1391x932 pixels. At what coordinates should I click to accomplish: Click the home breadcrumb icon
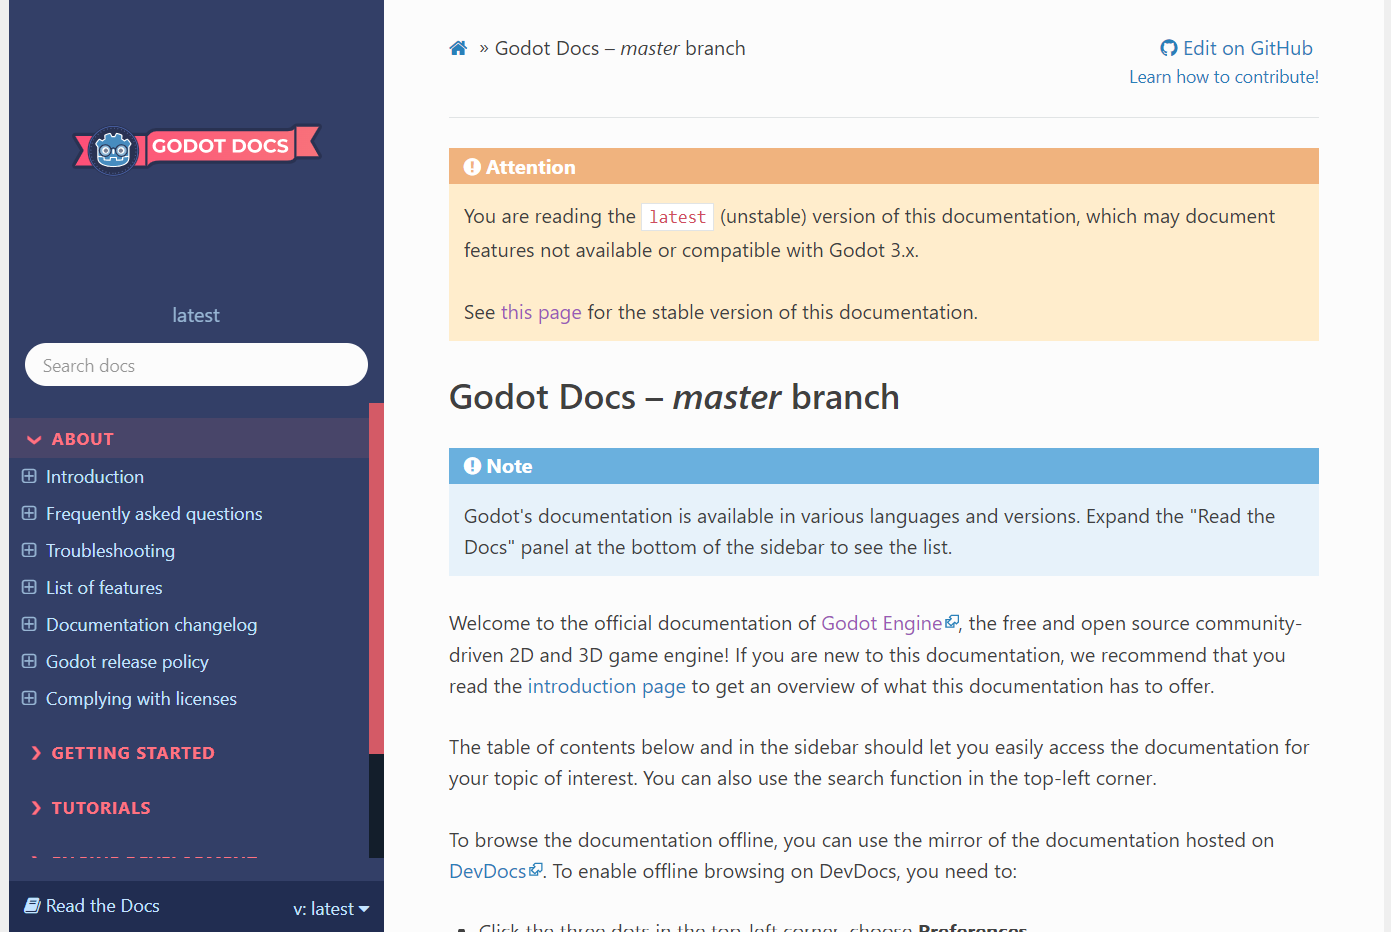(x=458, y=47)
